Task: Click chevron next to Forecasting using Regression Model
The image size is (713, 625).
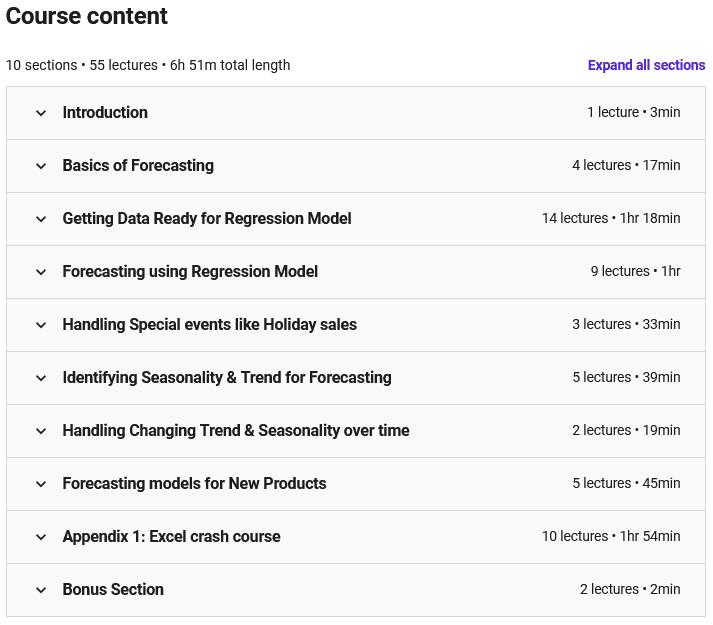Action: pyautogui.click(x=41, y=272)
